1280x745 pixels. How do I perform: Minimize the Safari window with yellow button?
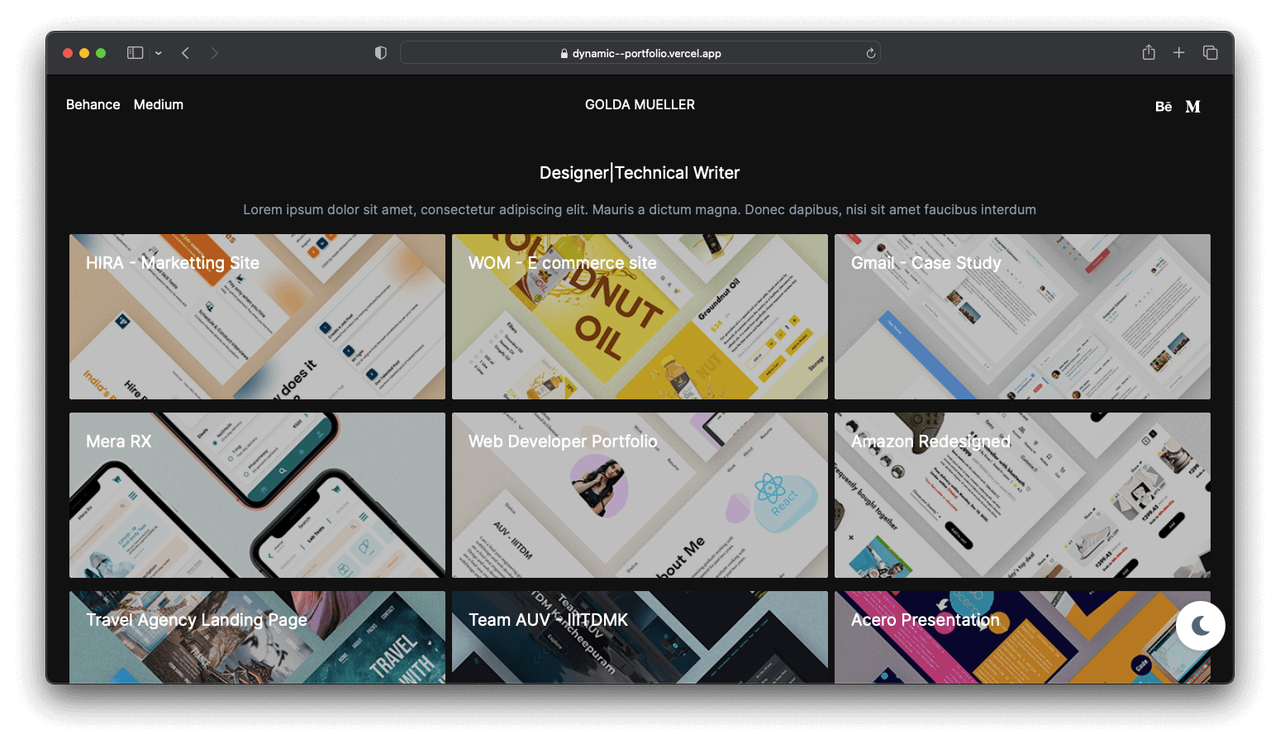coord(84,53)
